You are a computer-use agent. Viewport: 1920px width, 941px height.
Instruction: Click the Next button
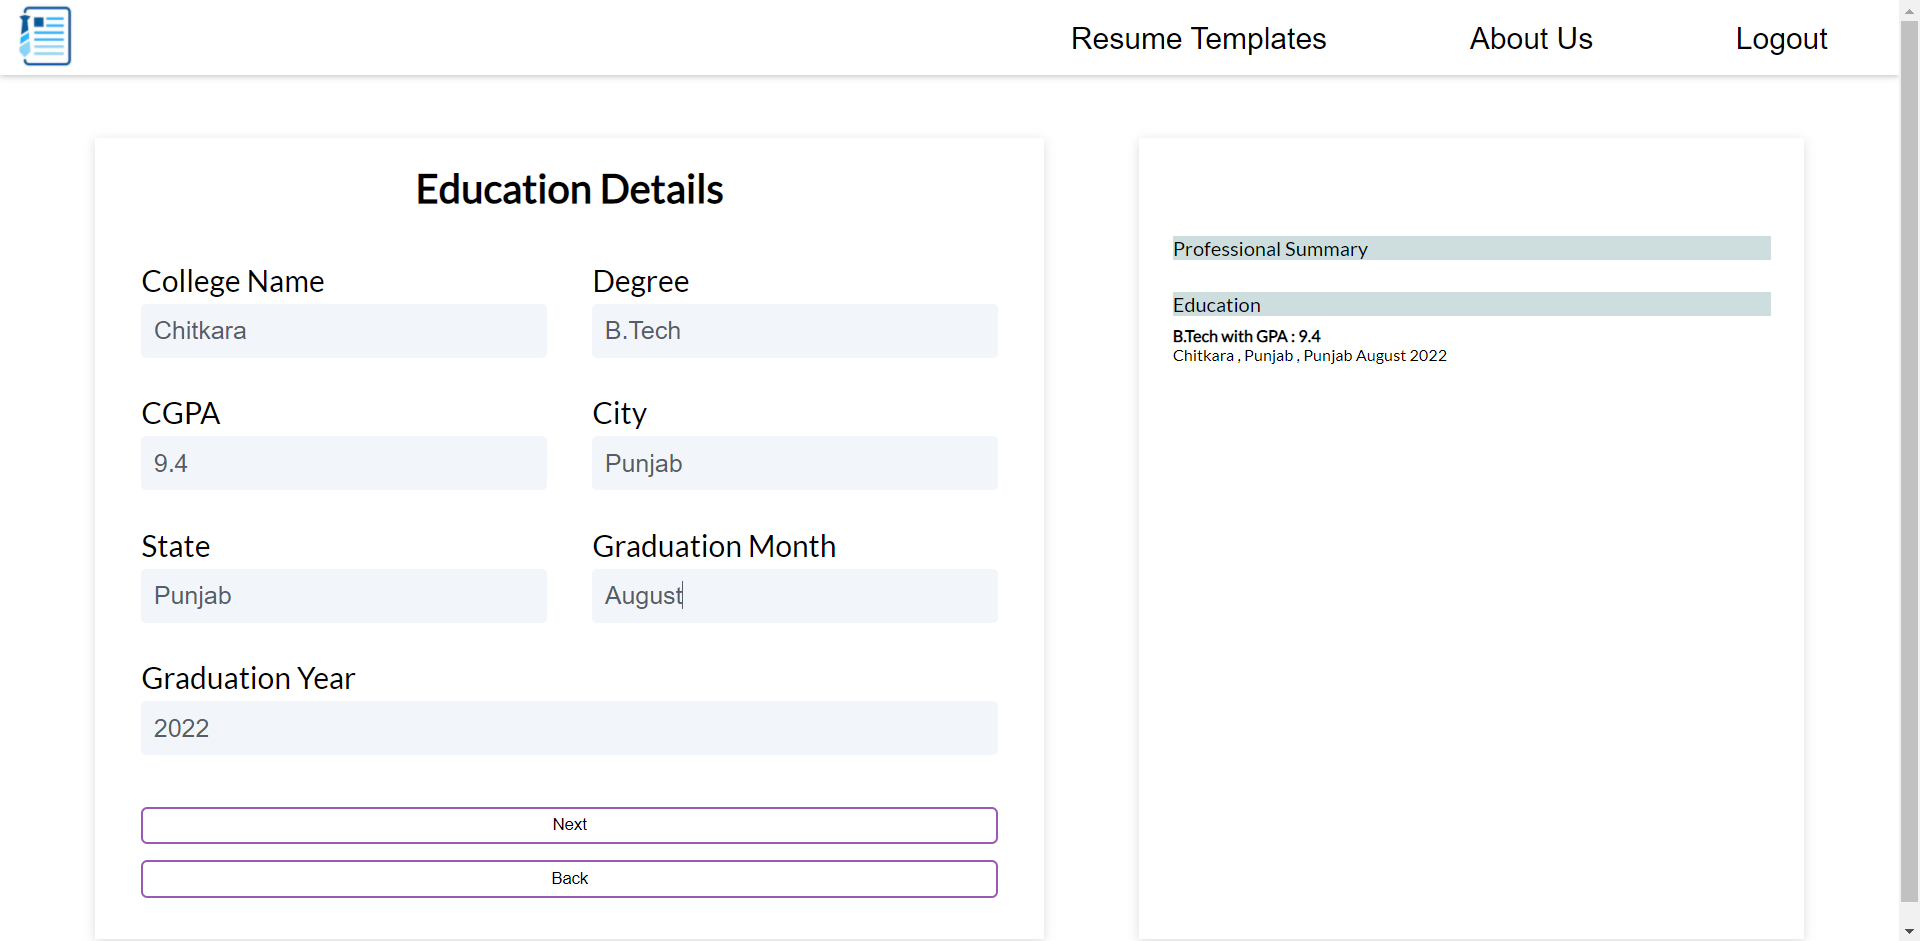coord(569,825)
